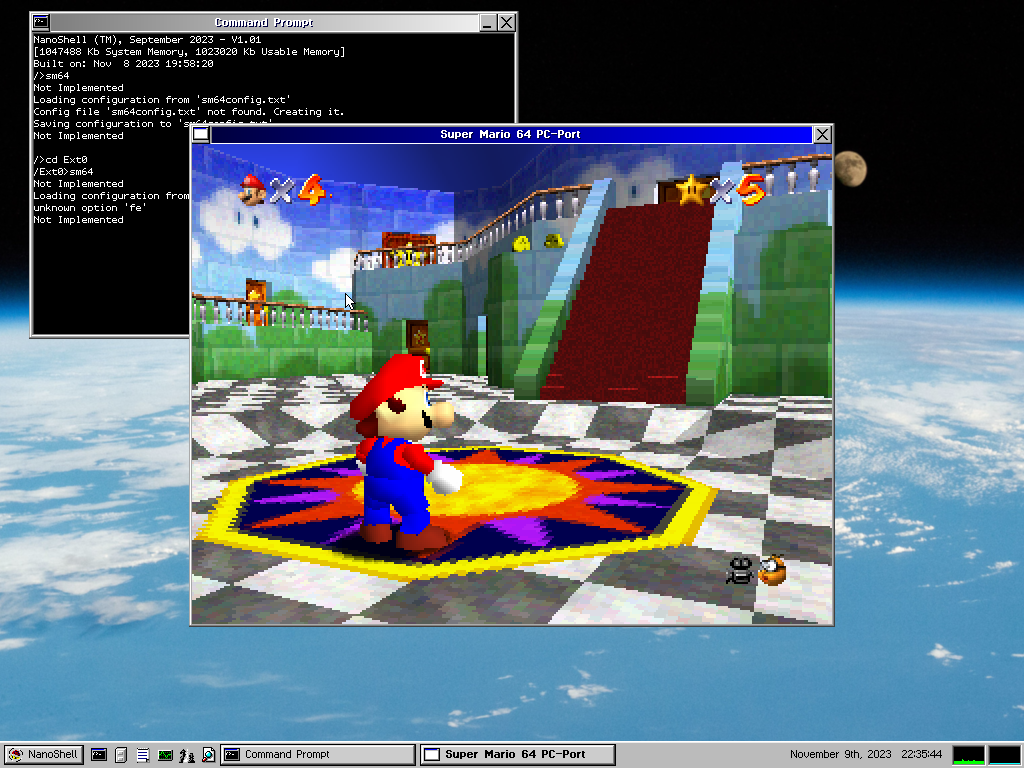Screen dimensions: 1024x768
Task: Click the system memory info line in terminal
Action: (x=189, y=52)
